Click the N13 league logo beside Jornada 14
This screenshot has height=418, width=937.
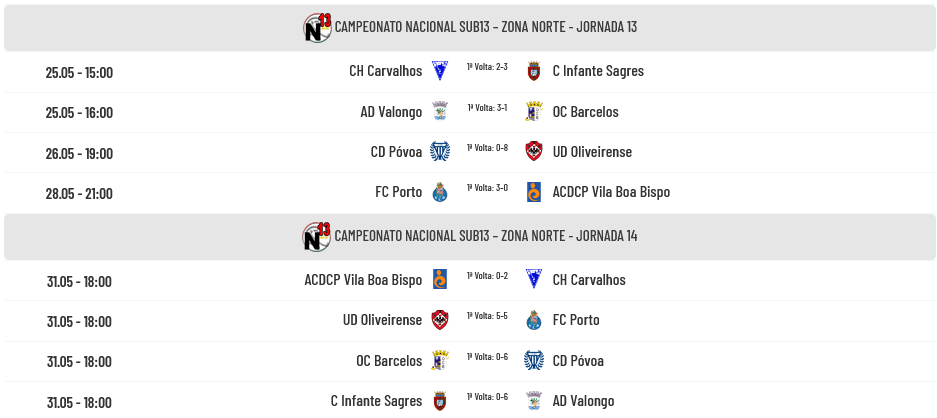pos(317,236)
